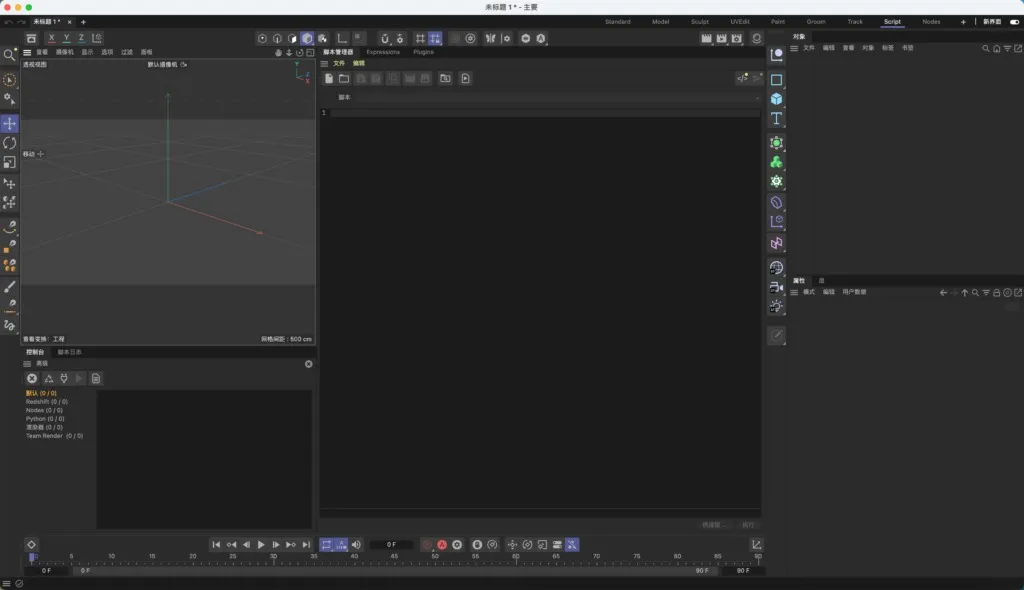Select the Rotate tool

(10, 143)
